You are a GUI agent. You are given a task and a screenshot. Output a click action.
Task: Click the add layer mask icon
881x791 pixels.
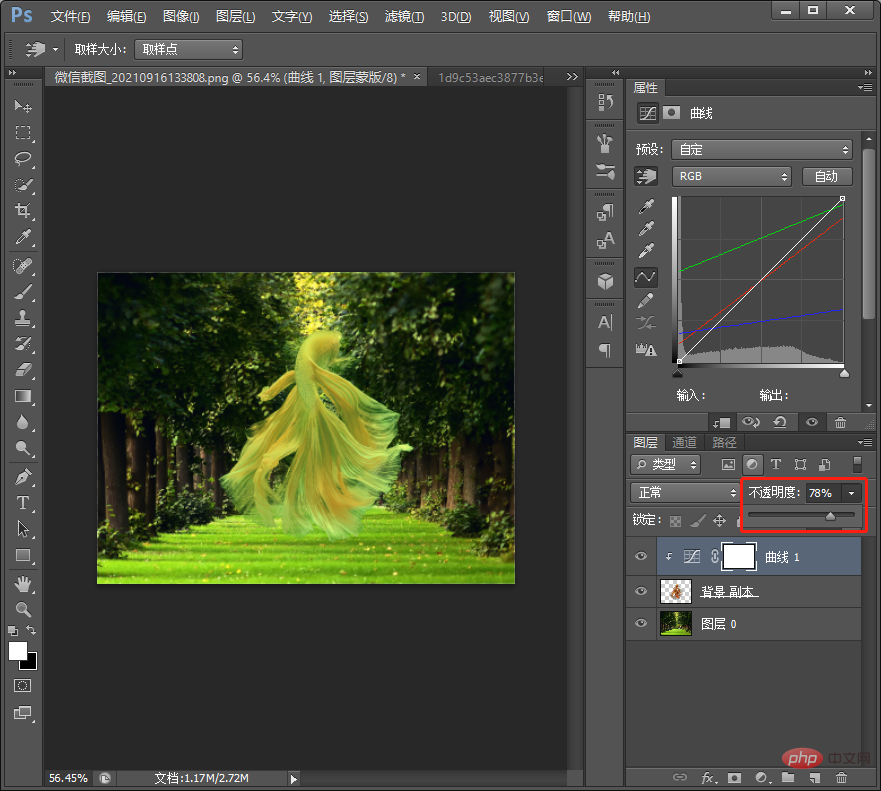[x=734, y=777]
